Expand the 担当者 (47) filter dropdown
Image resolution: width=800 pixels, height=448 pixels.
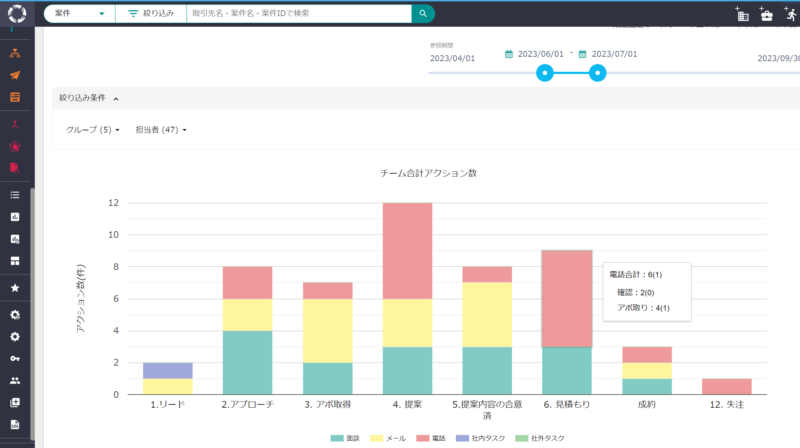tap(161, 130)
